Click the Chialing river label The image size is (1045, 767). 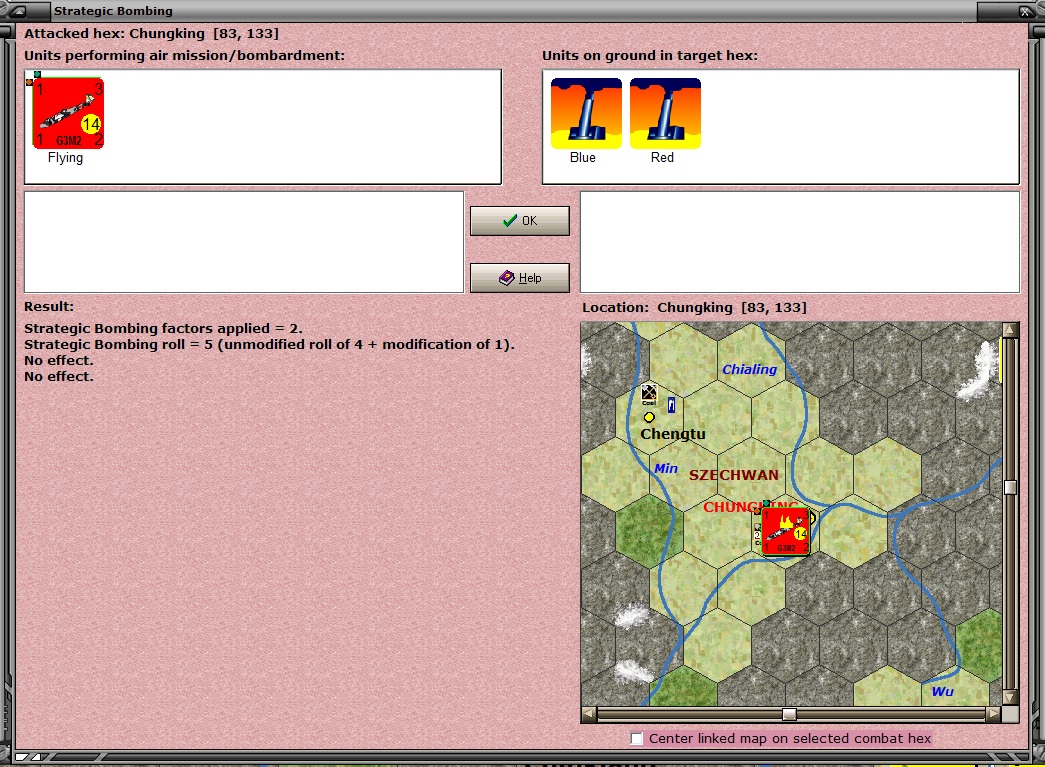(x=750, y=369)
